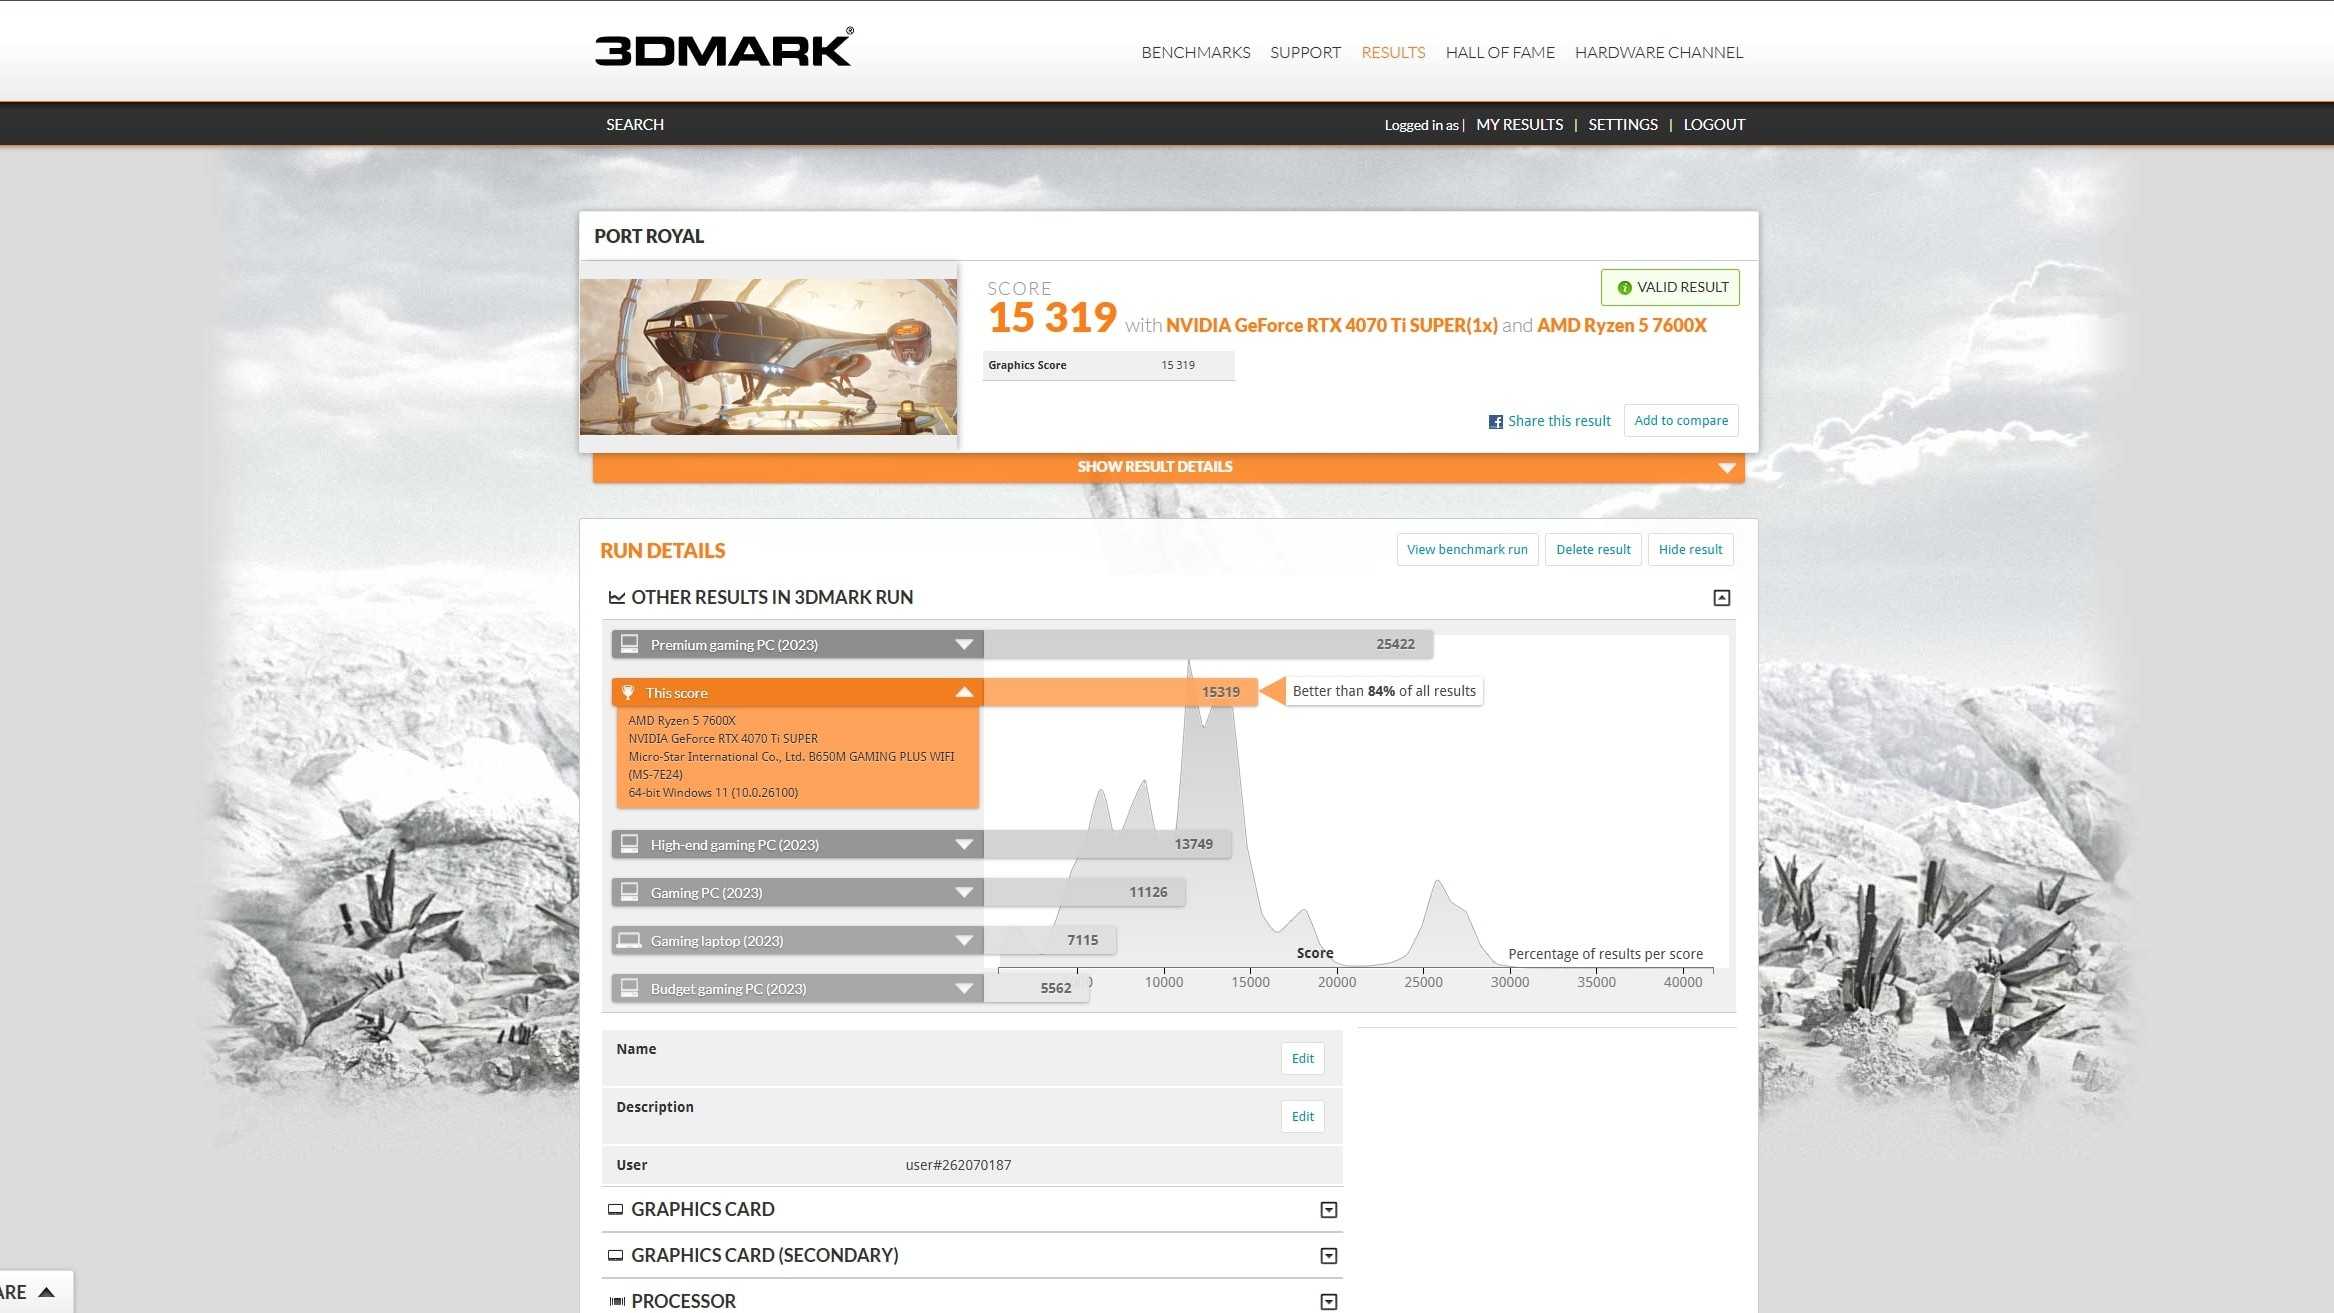Click the card icon beside GRAPHICS CARD heading
This screenshot has width=2334, height=1313.
(616, 1209)
